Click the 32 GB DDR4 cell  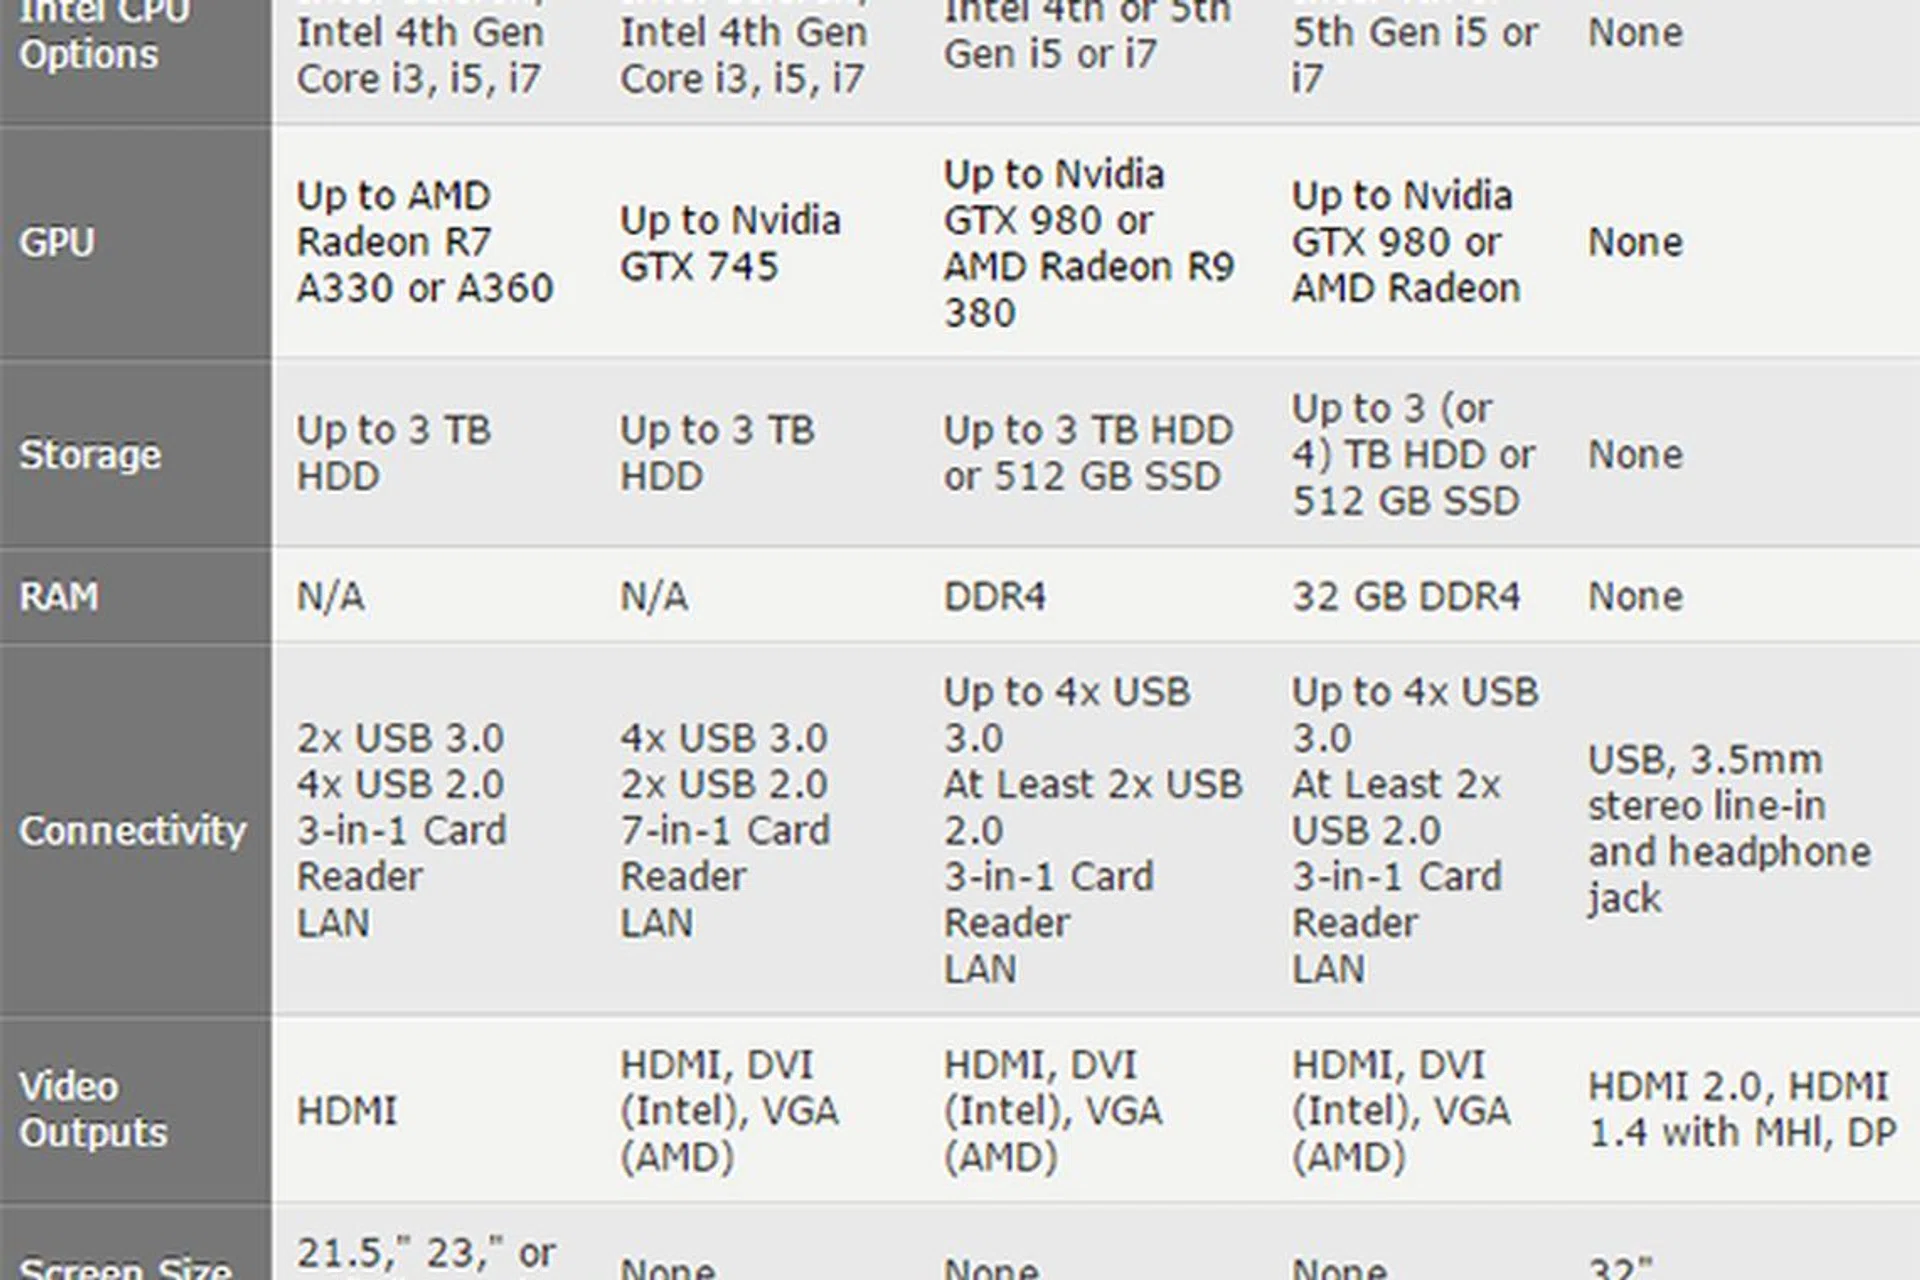[x=1405, y=596]
